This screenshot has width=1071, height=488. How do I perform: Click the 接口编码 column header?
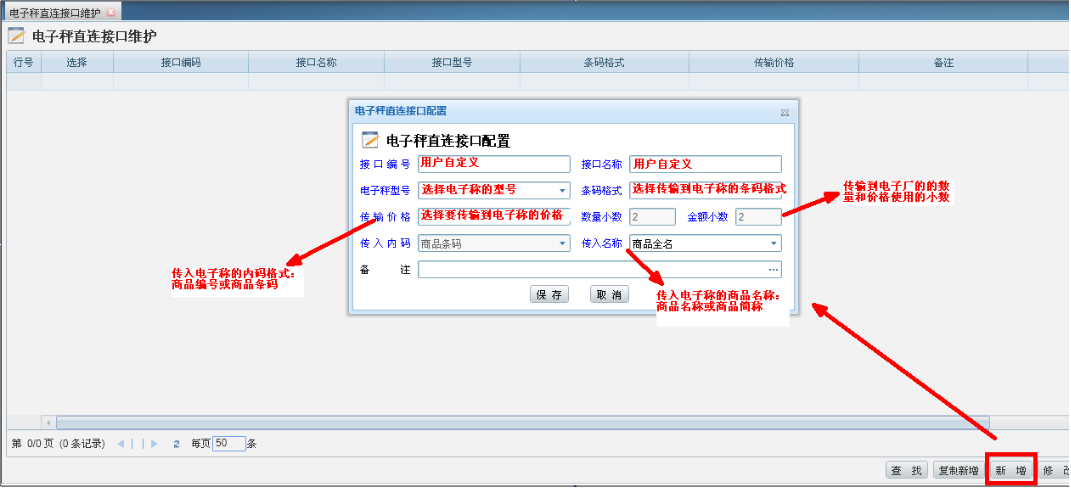[x=181, y=62]
